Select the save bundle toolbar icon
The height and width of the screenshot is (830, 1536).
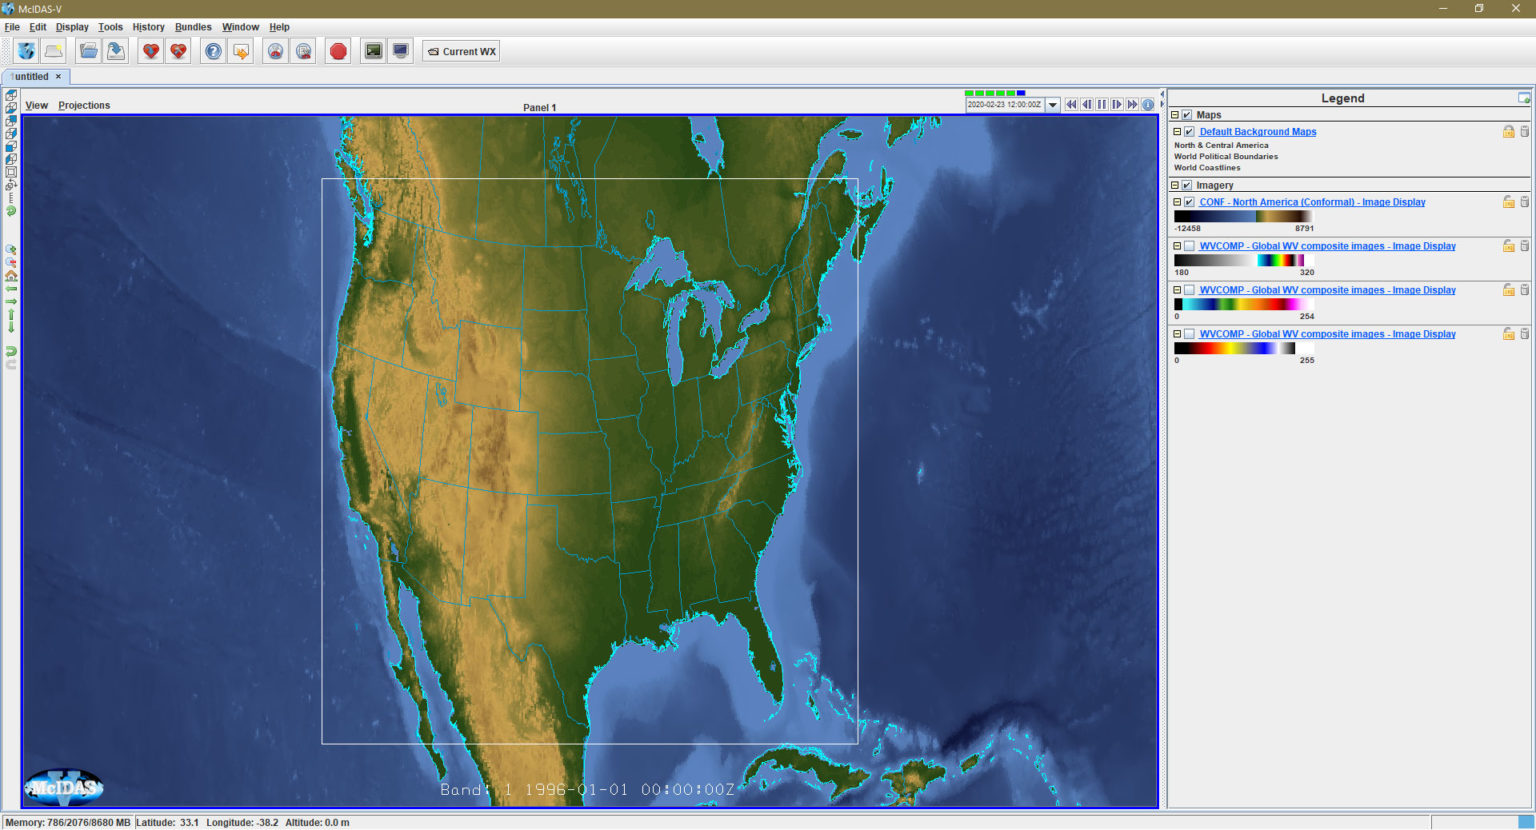point(116,50)
